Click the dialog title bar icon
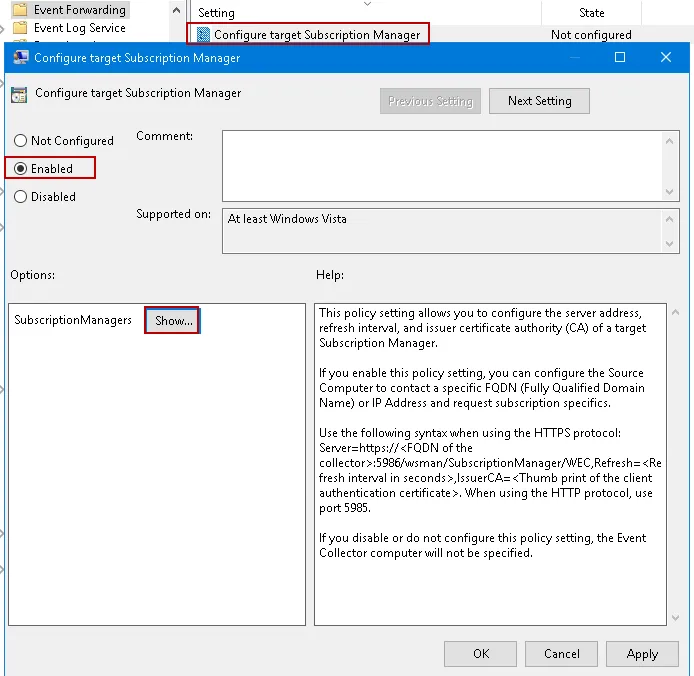This screenshot has width=694, height=676. point(20,58)
